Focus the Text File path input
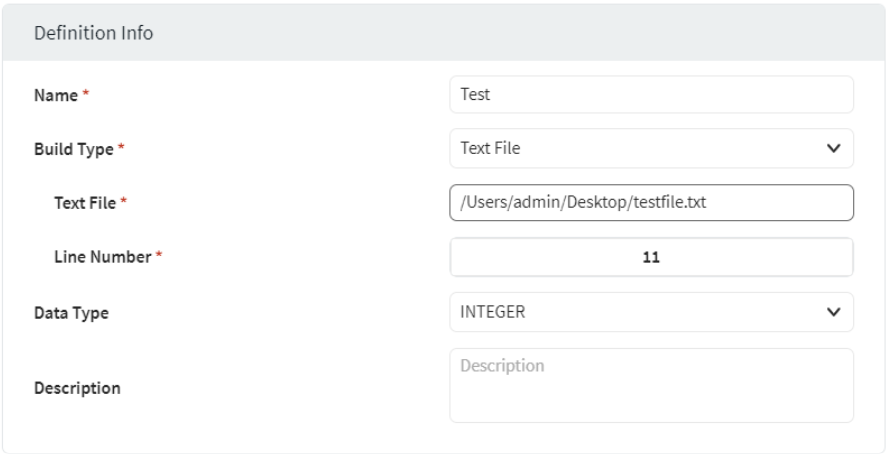This screenshot has height=454, width=888. pos(651,203)
